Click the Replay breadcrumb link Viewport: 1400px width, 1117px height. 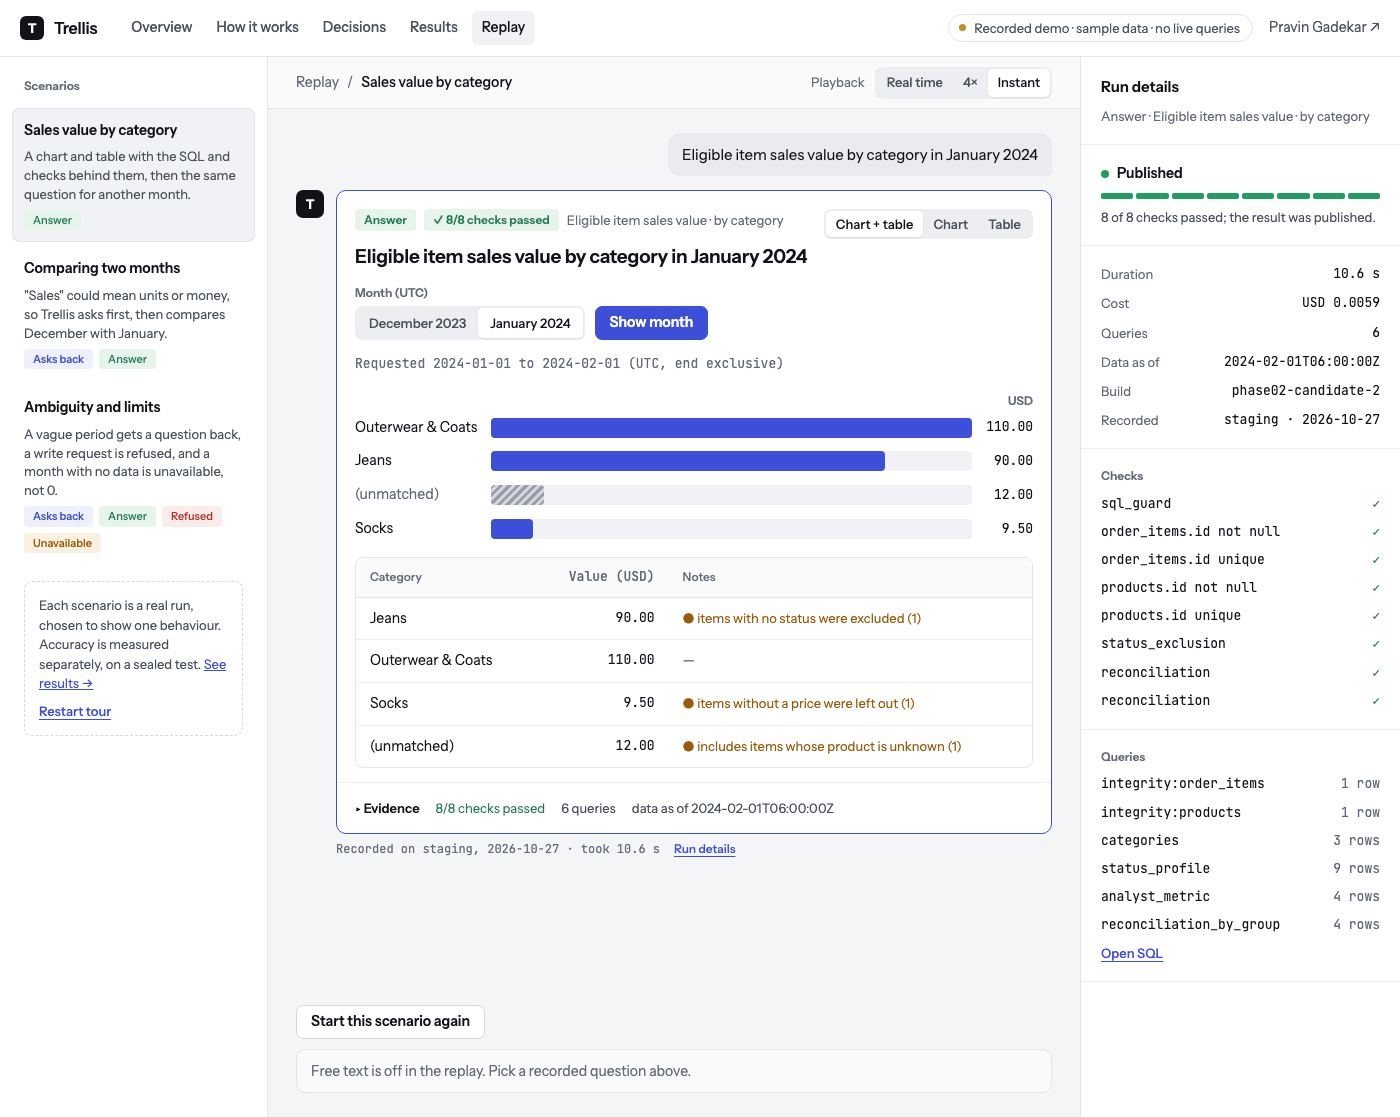[x=317, y=82]
